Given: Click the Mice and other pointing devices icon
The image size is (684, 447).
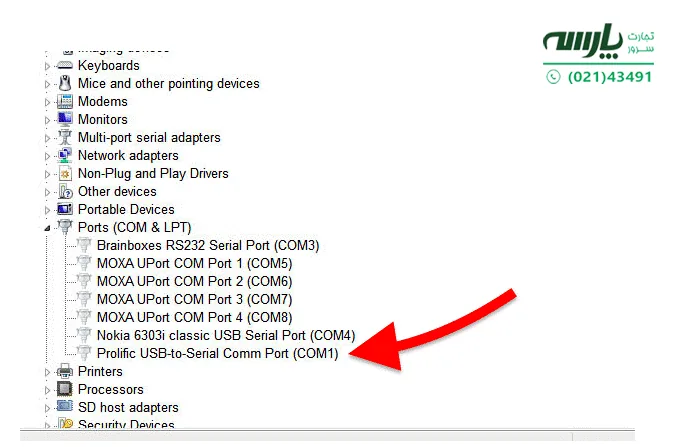Looking at the screenshot, I should [65, 83].
